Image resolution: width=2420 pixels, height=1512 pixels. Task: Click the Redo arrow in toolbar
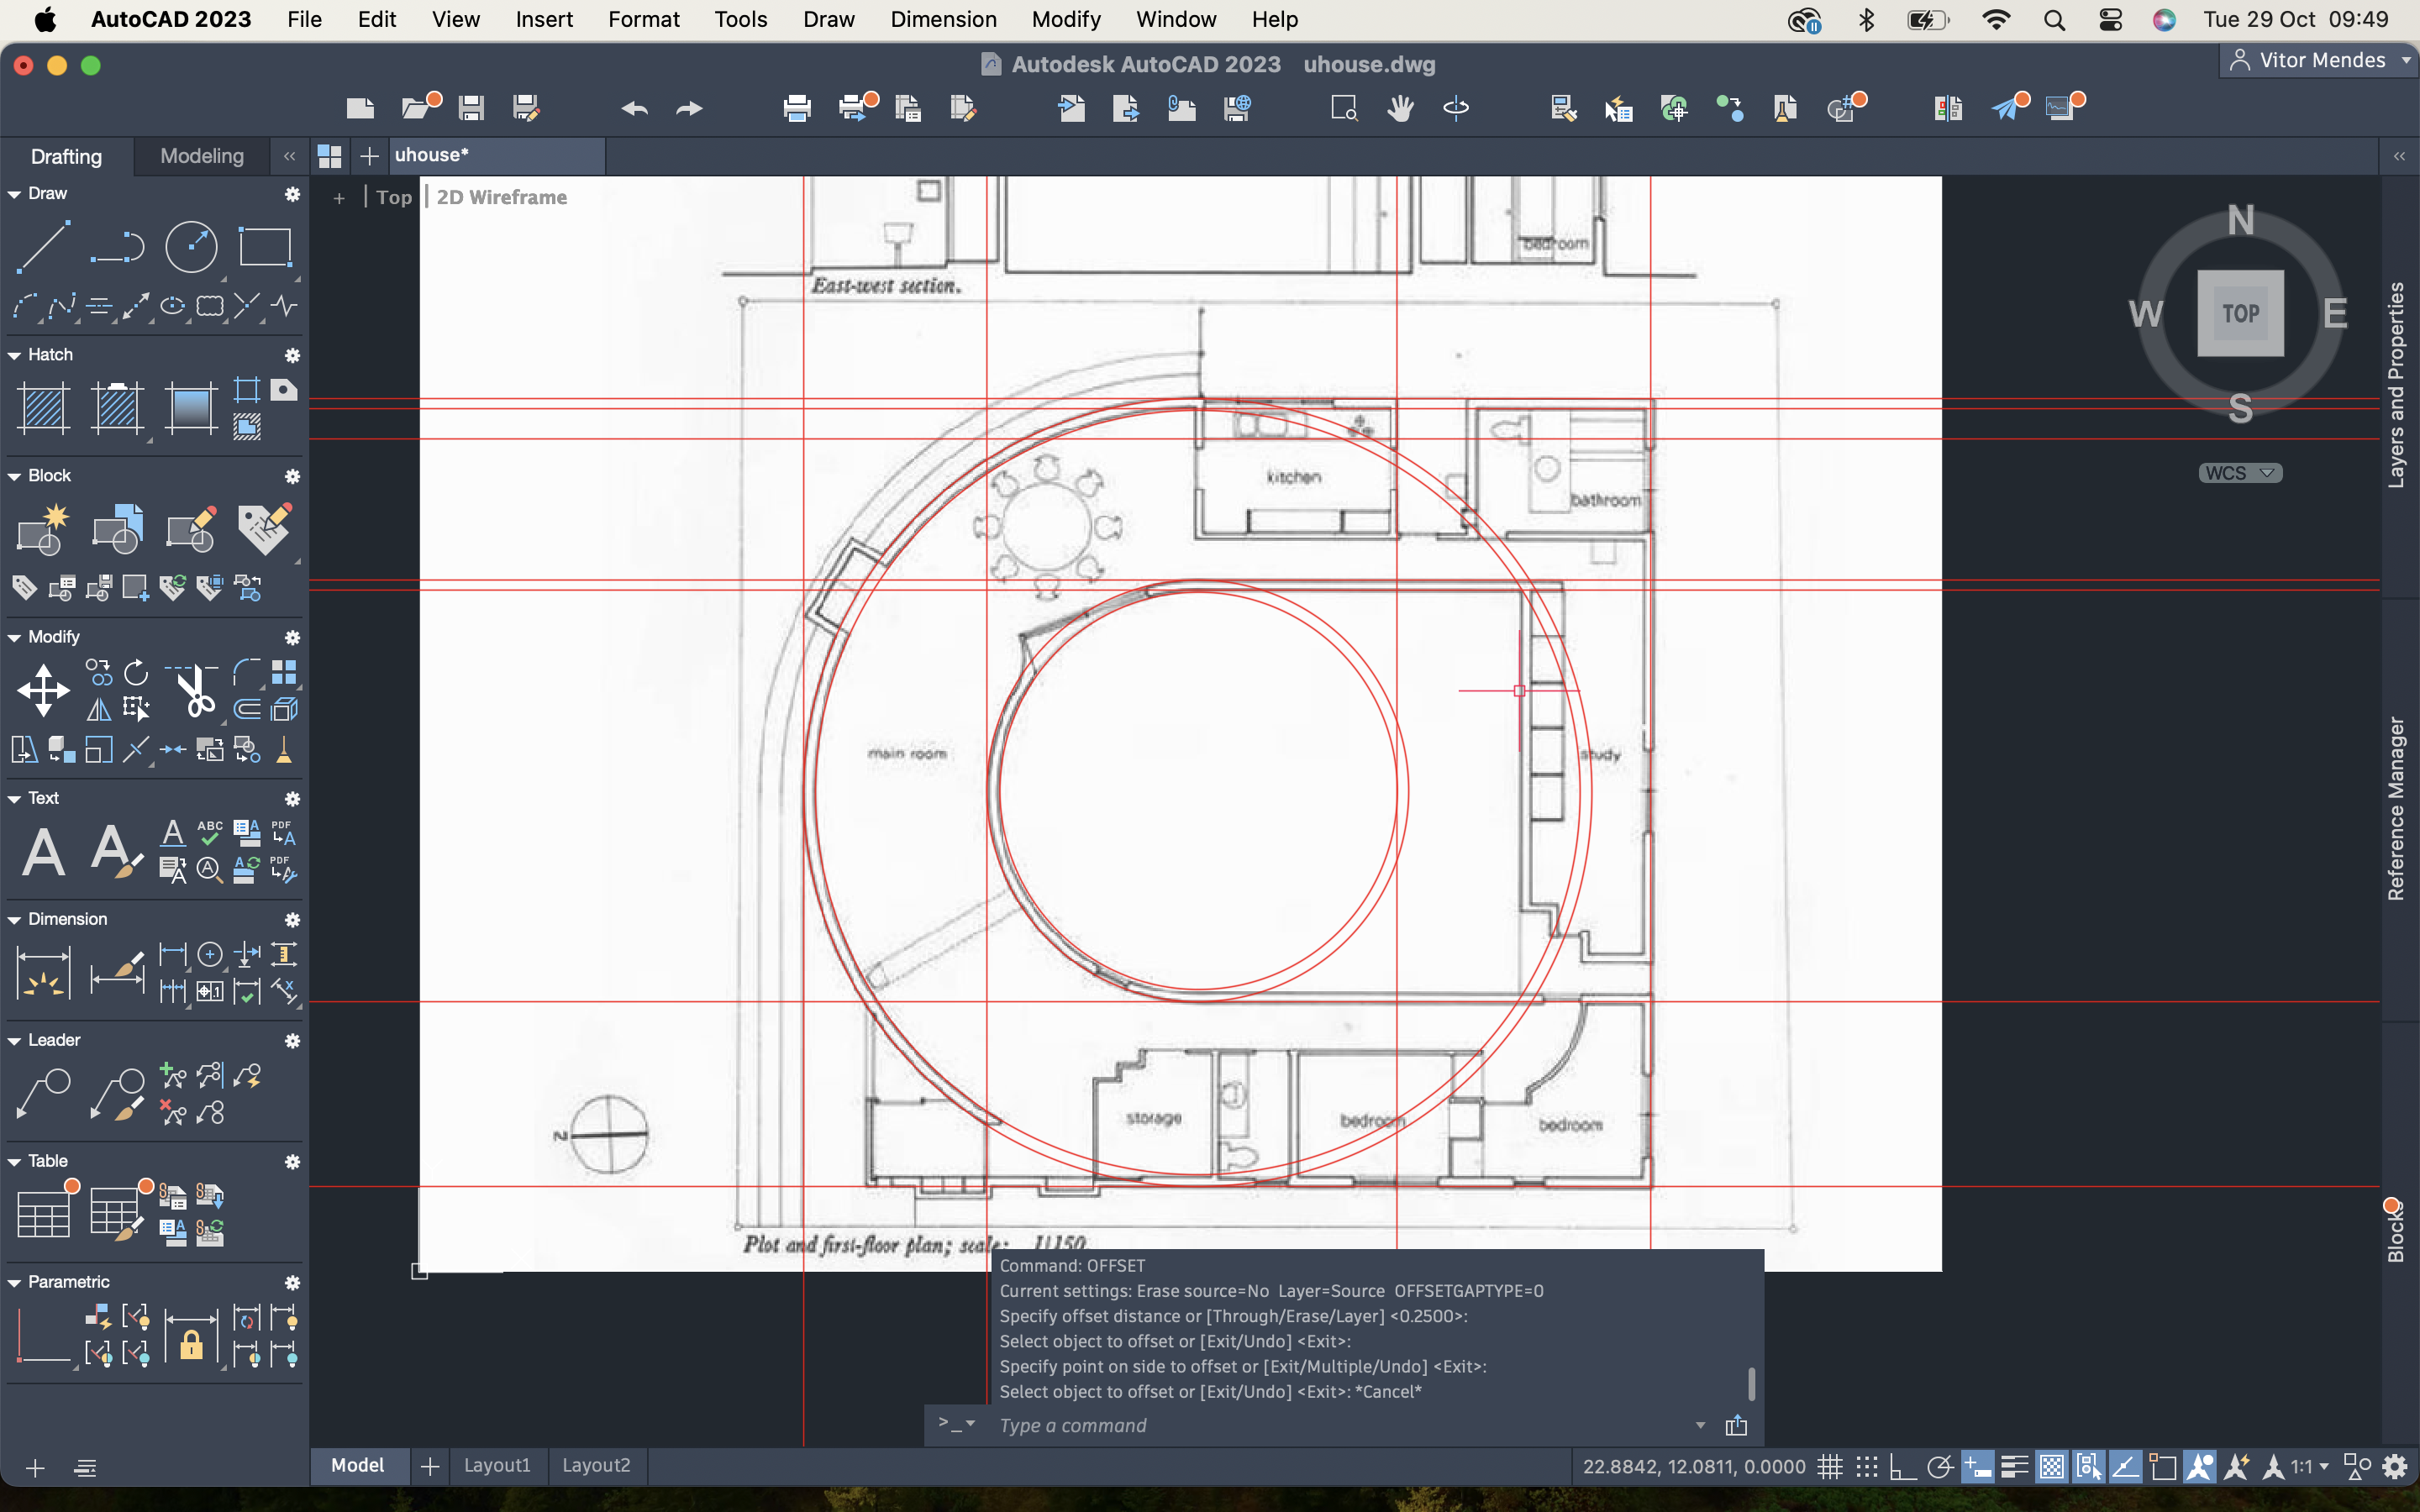(x=689, y=108)
